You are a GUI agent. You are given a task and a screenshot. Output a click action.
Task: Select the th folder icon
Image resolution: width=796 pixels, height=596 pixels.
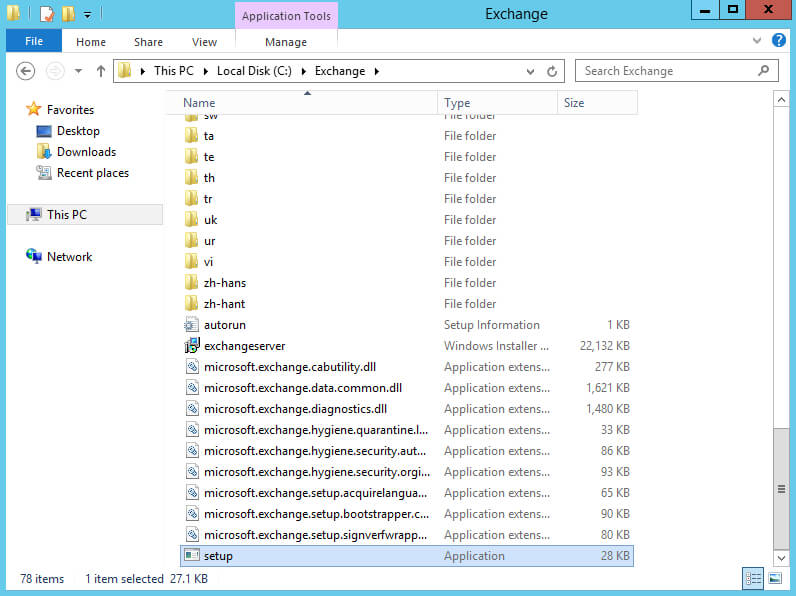coord(191,178)
